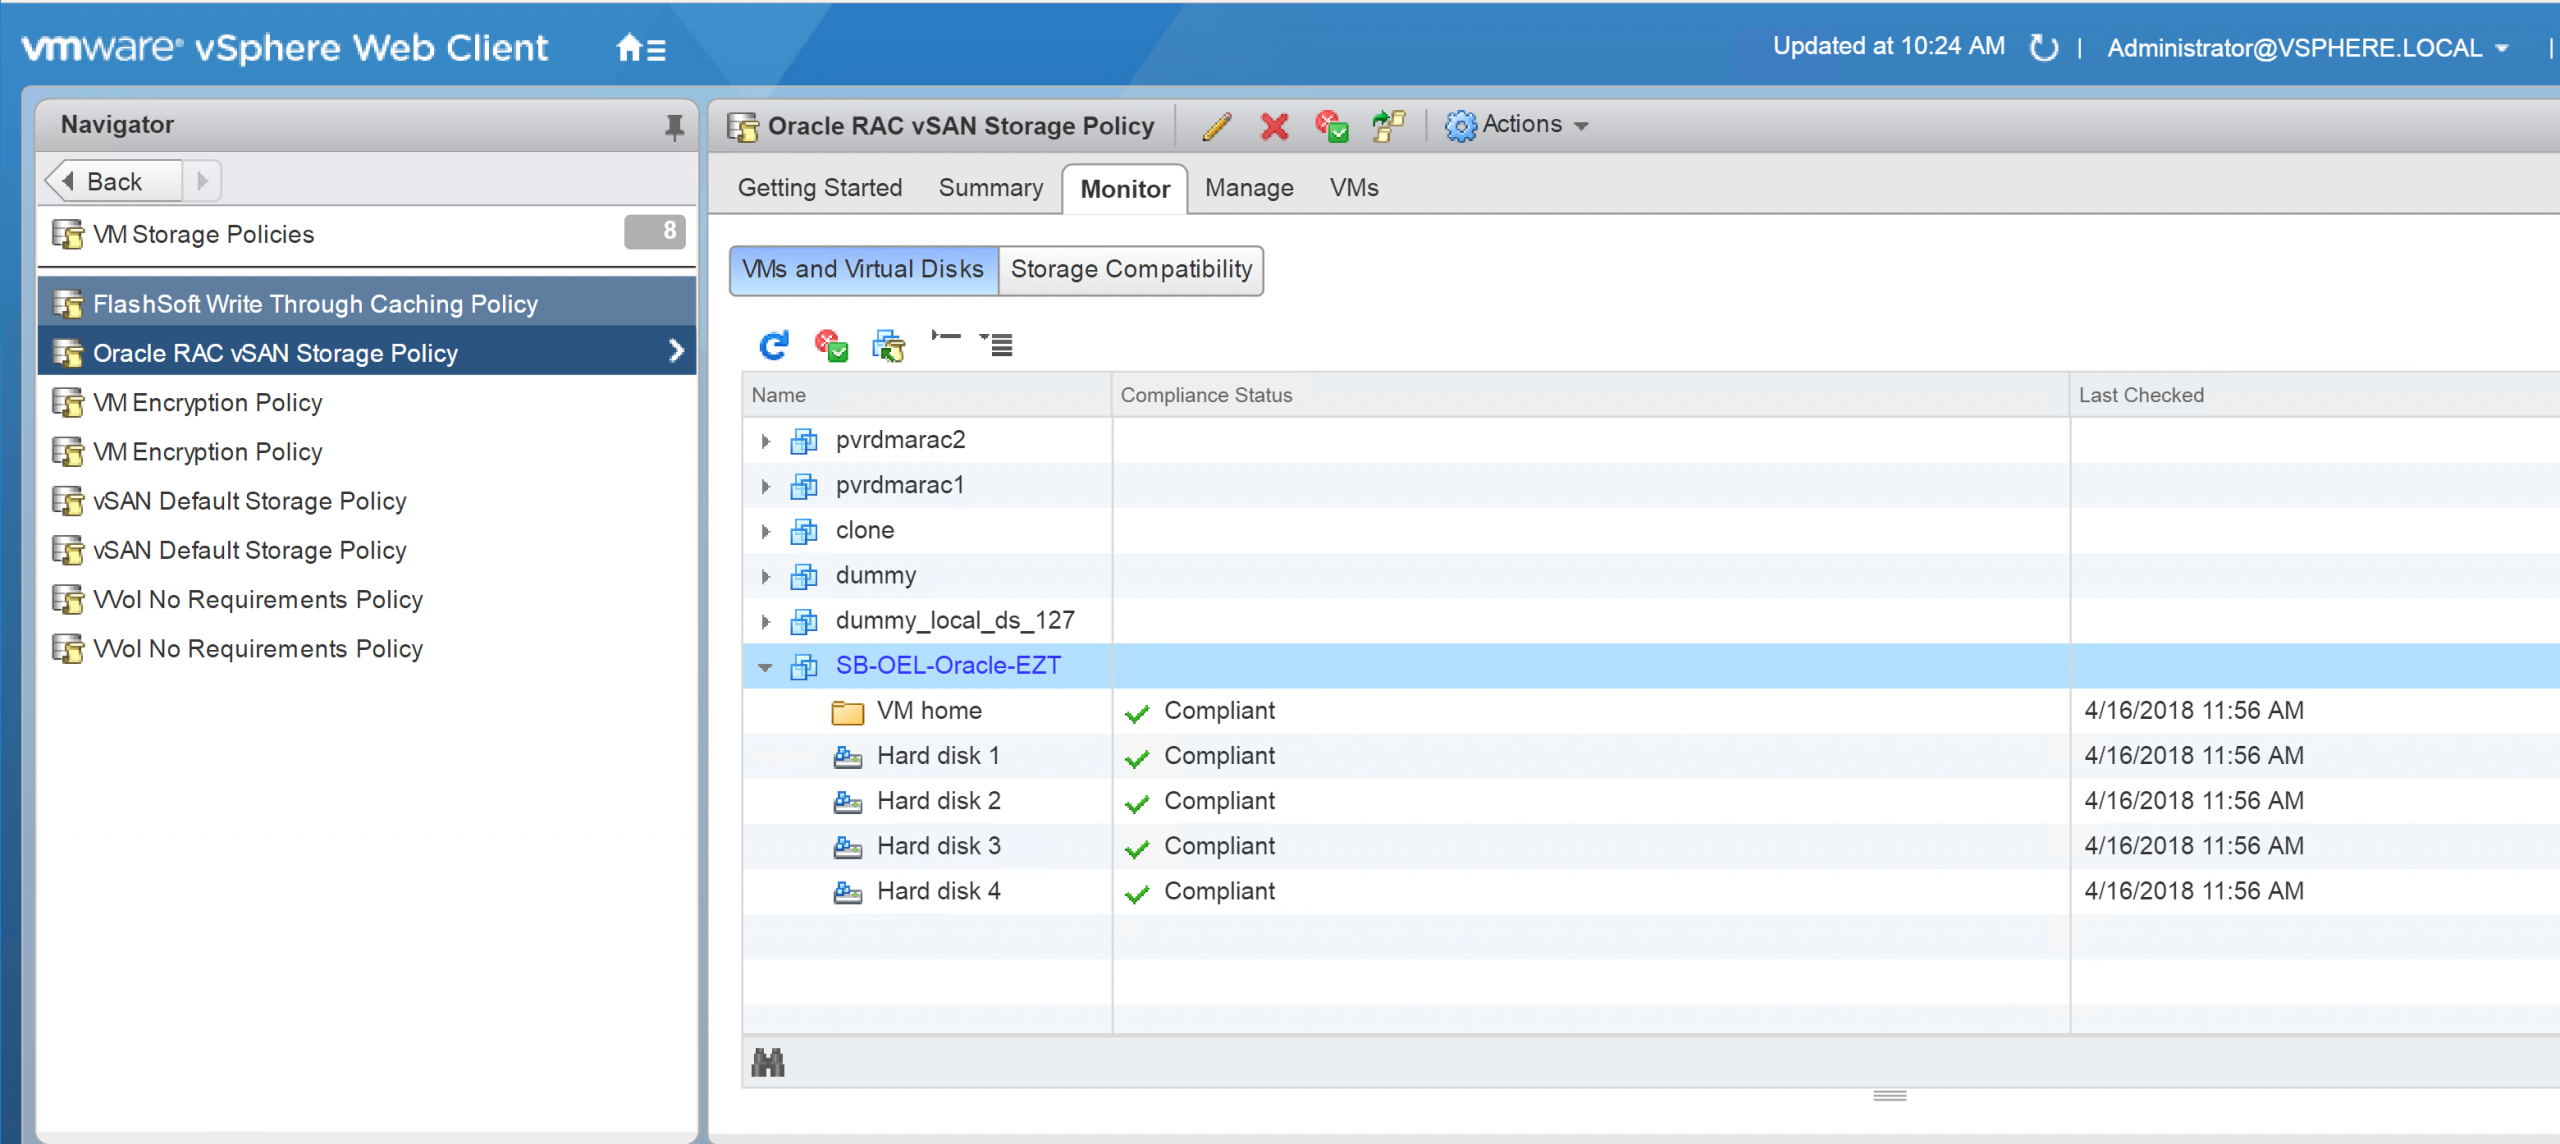Image resolution: width=2560 pixels, height=1144 pixels.
Task: Collapse the SB-OEL-Oracle-EZT row
Action: coord(766,667)
